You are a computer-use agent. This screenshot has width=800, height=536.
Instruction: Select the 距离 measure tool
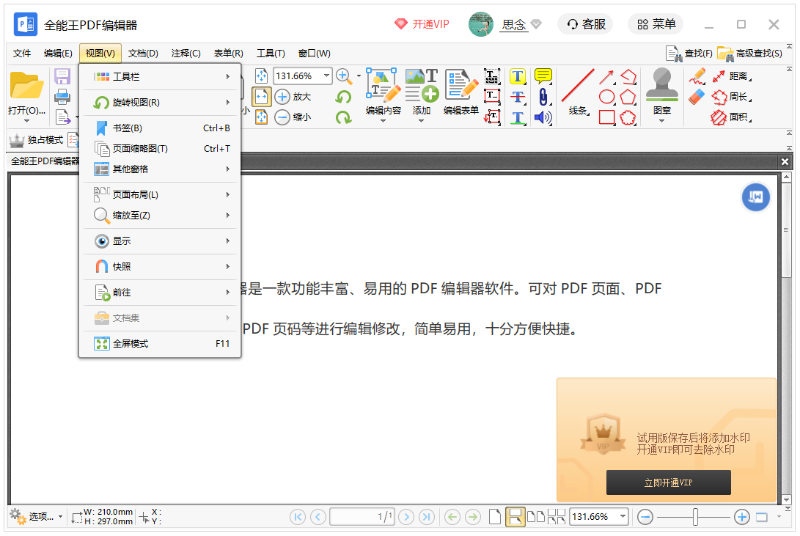(732, 76)
